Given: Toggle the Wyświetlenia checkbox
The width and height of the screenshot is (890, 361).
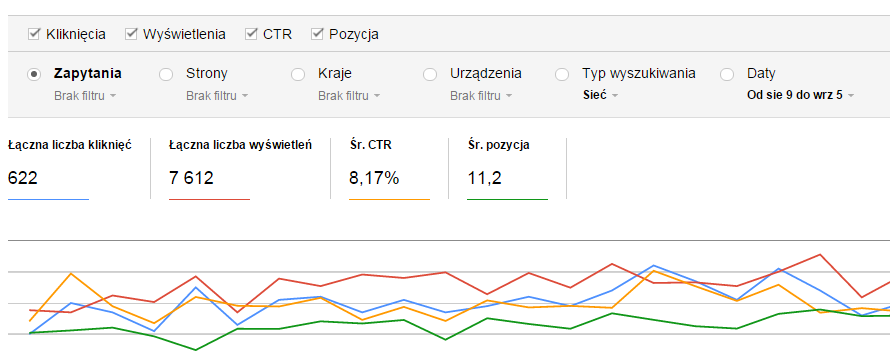Looking at the screenshot, I should (131, 35).
